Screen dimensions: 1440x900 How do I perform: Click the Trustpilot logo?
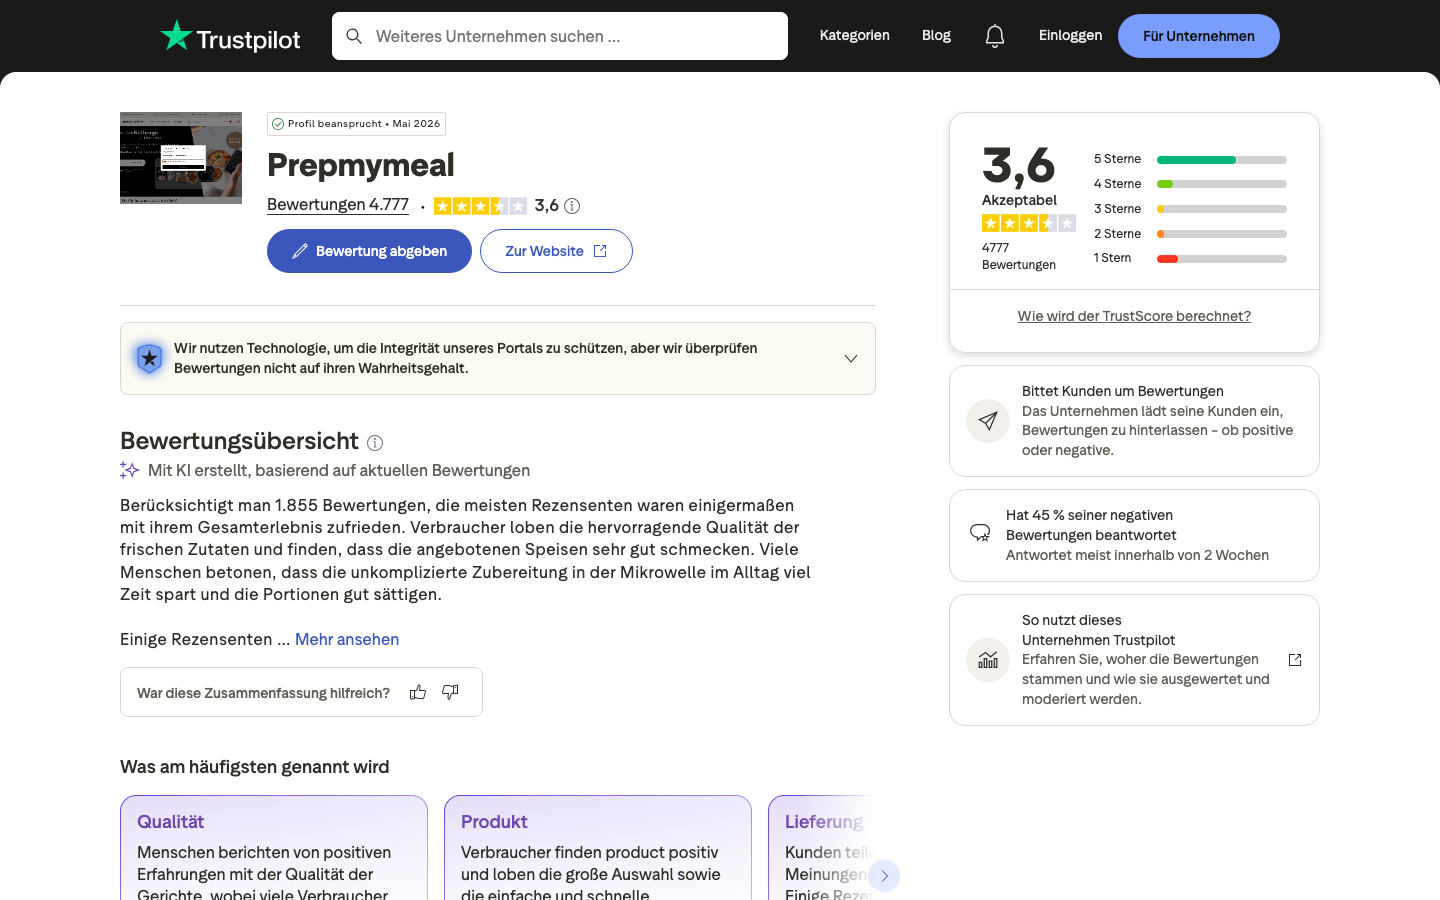(230, 36)
